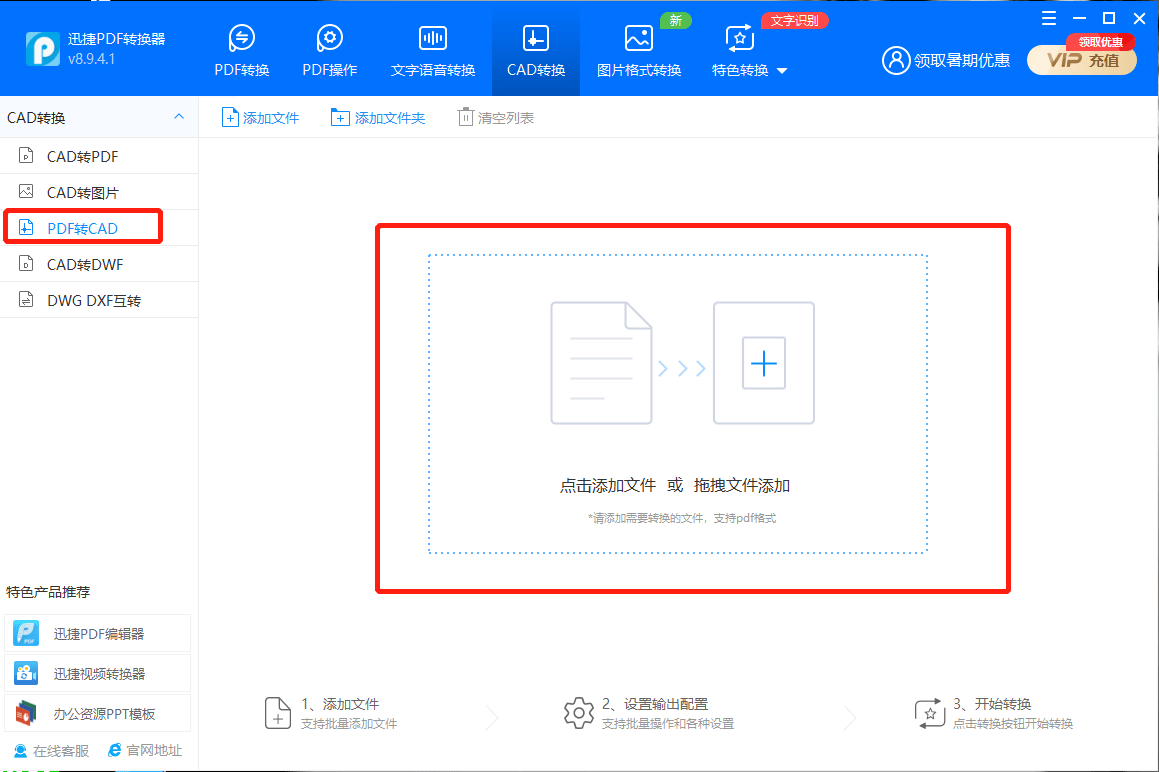Open the 图片格式转换 tab

639,50
